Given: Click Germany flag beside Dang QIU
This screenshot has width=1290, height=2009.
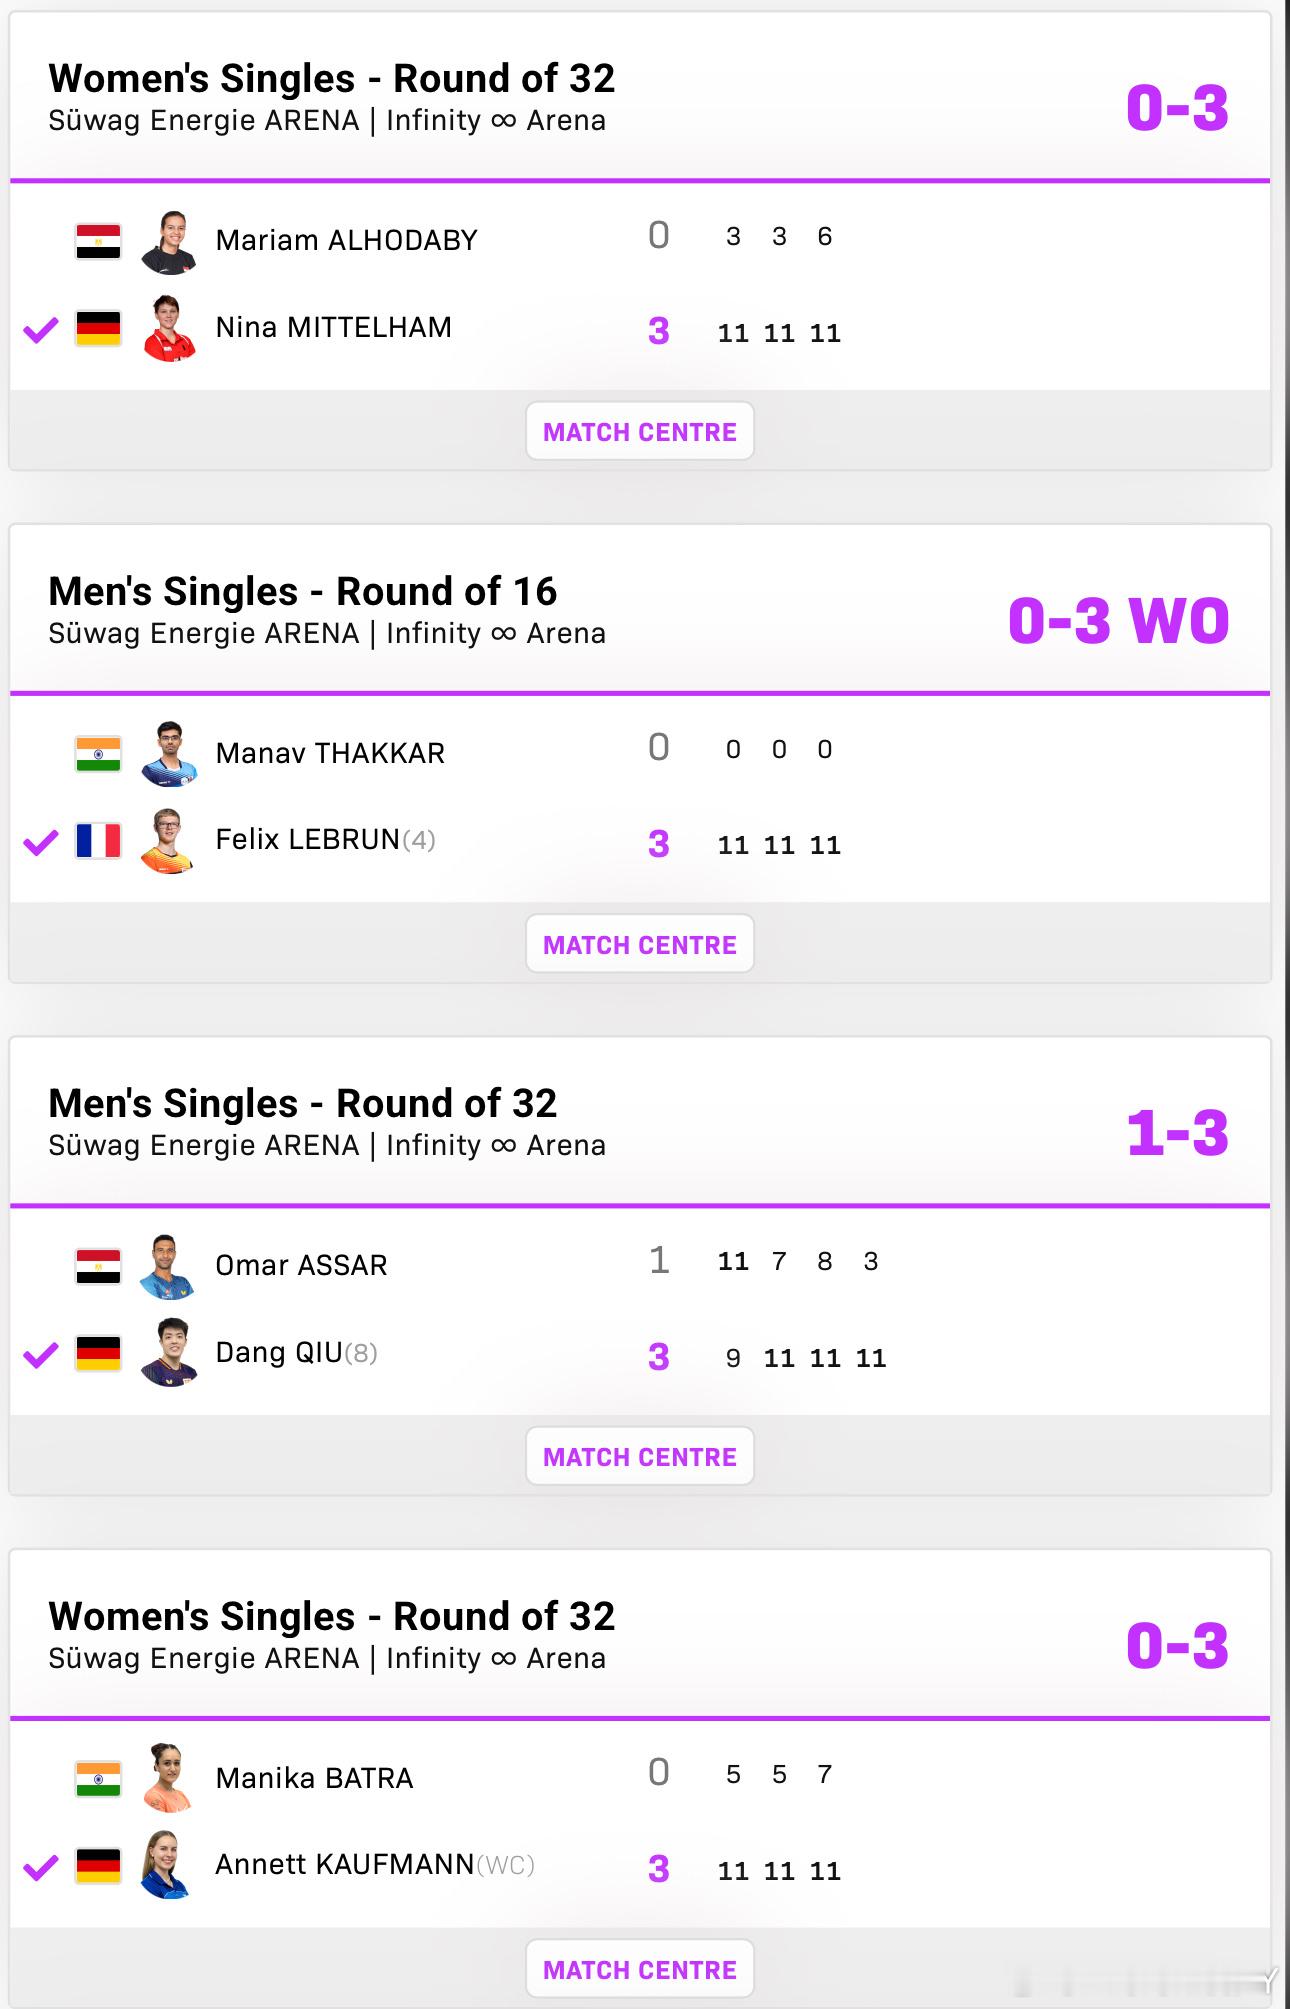Looking at the screenshot, I should coord(98,1353).
